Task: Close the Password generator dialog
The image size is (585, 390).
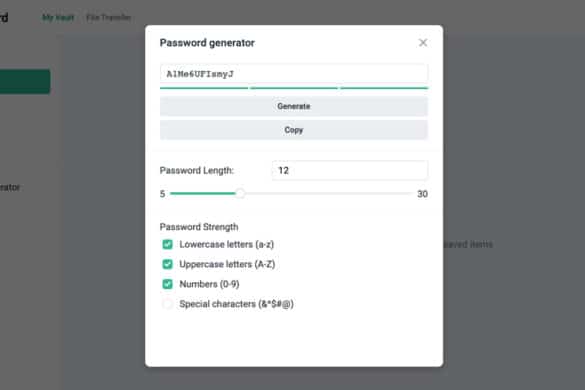Action: point(423,43)
